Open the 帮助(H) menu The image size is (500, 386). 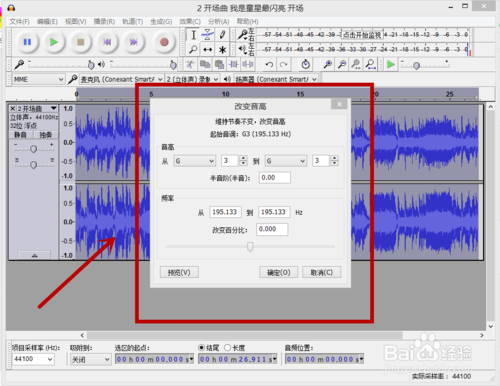[x=247, y=22]
